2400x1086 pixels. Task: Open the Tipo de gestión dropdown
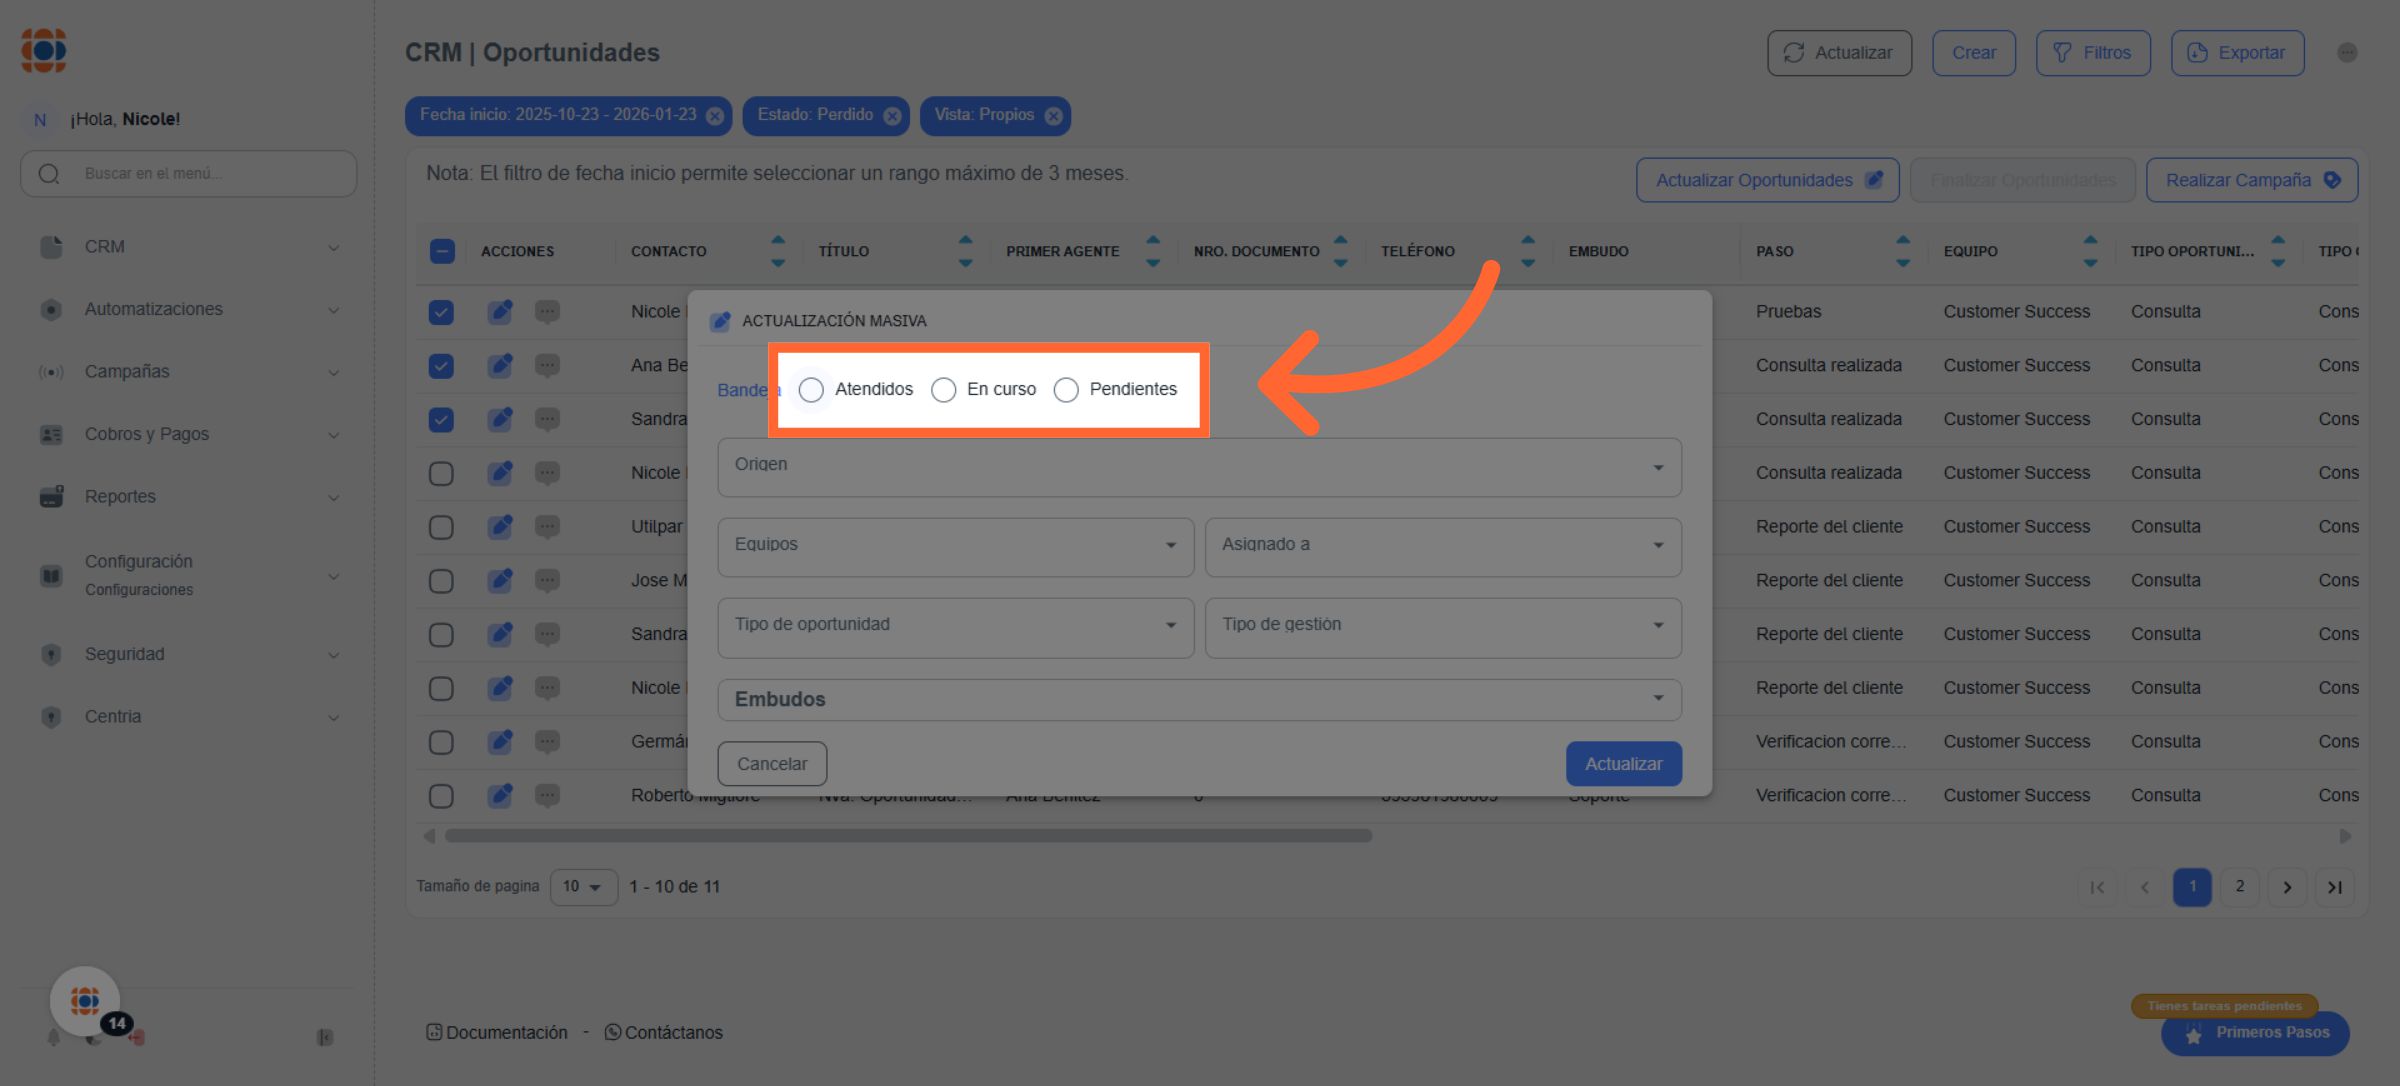point(1442,627)
